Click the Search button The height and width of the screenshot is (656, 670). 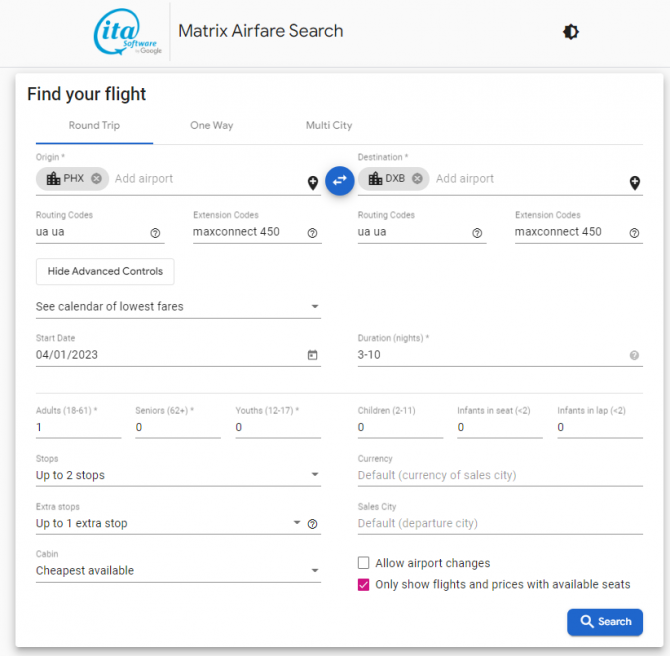point(605,622)
